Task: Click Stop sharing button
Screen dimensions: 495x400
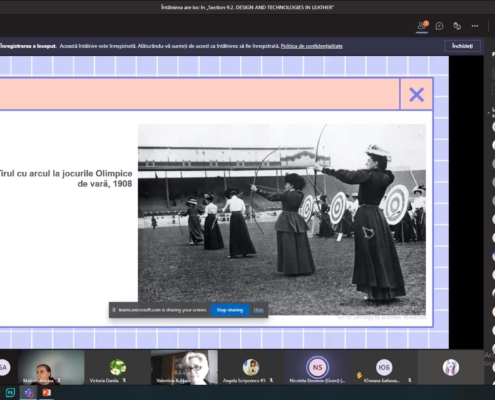Action: 230,310
